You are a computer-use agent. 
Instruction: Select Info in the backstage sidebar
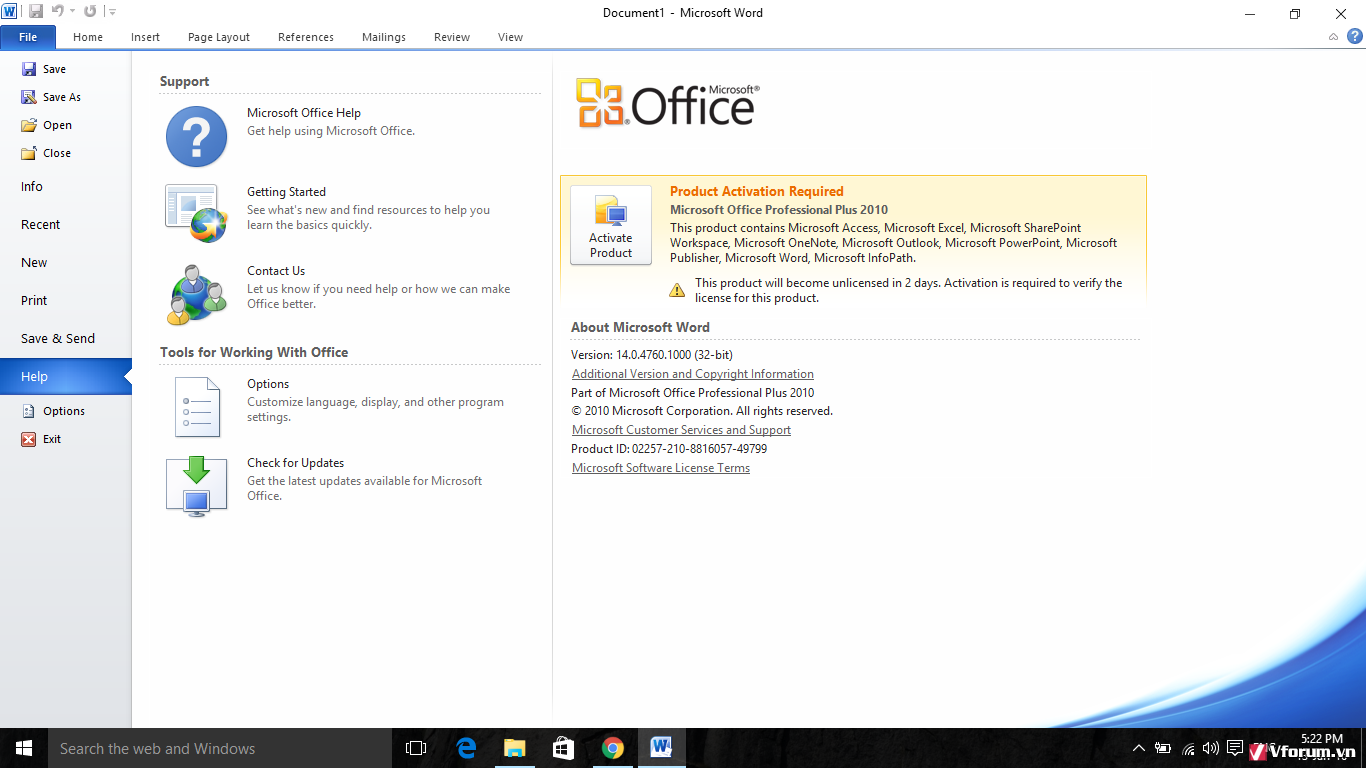pos(32,187)
